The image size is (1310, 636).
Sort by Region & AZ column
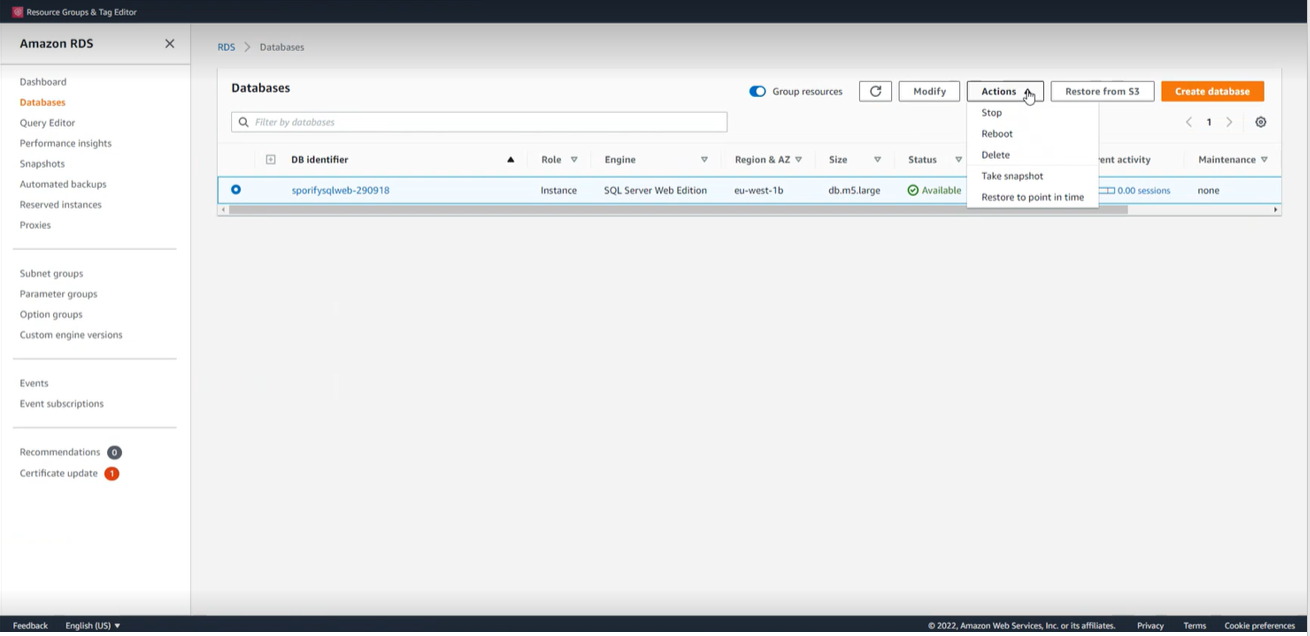point(798,160)
